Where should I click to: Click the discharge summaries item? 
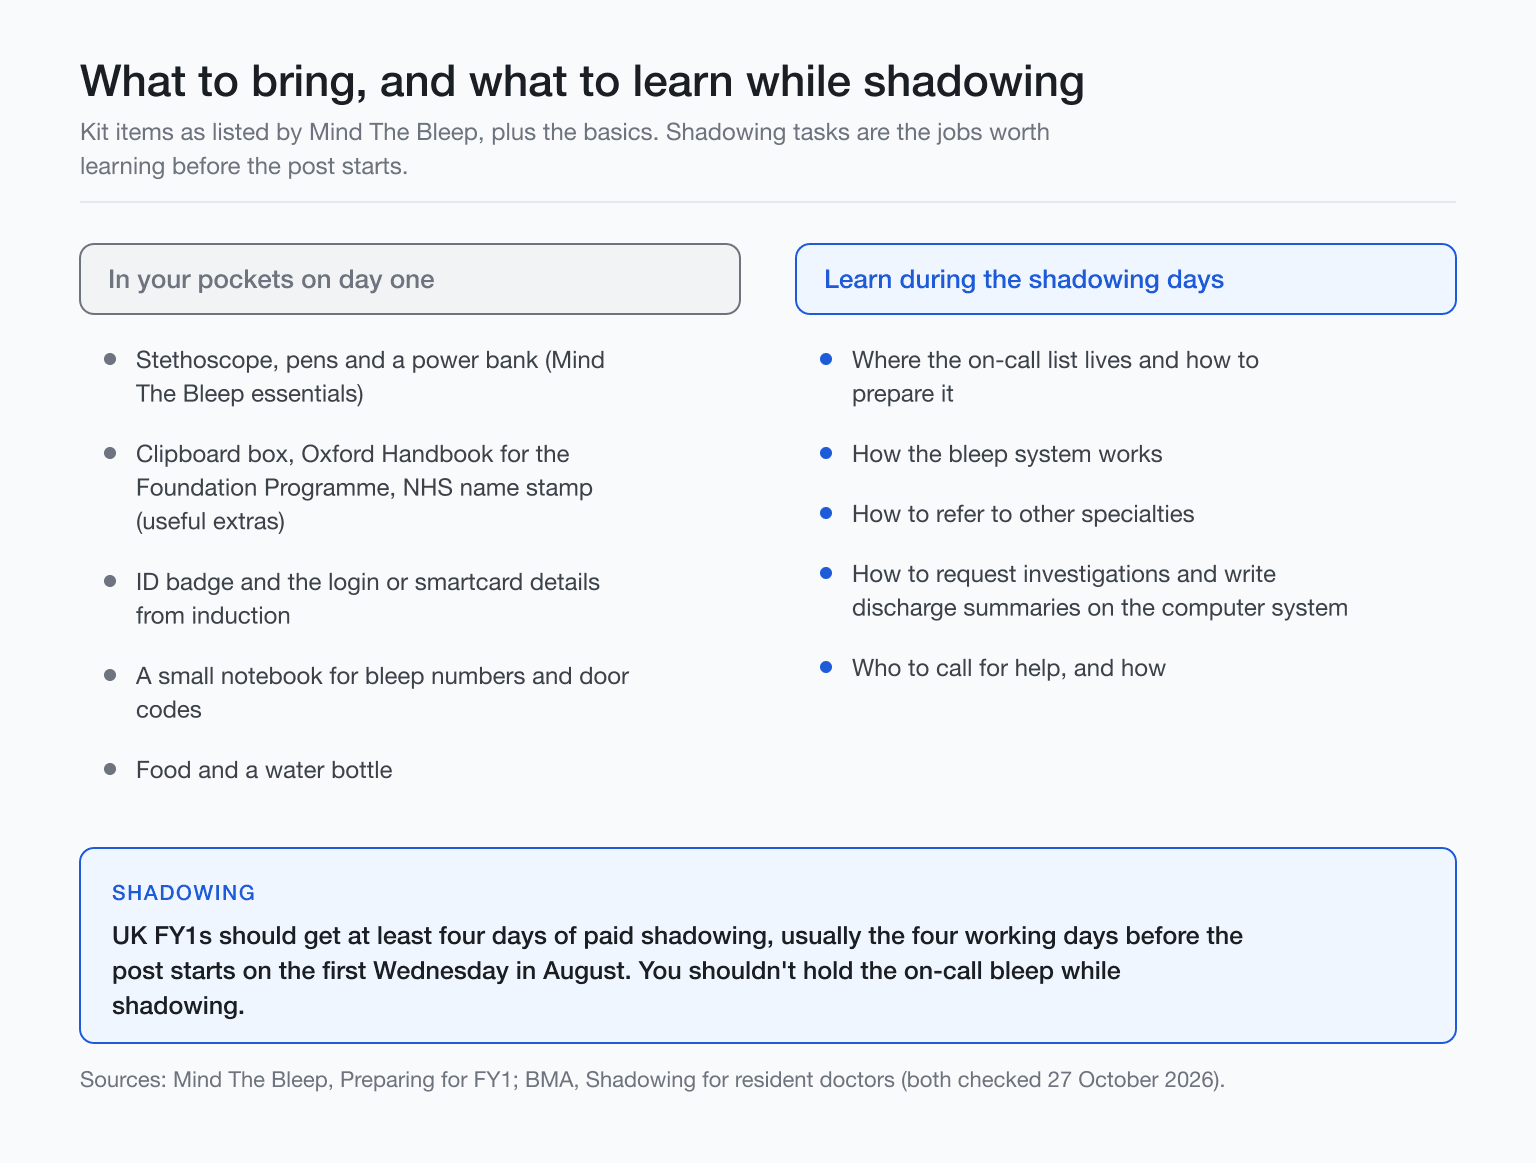tap(1100, 591)
